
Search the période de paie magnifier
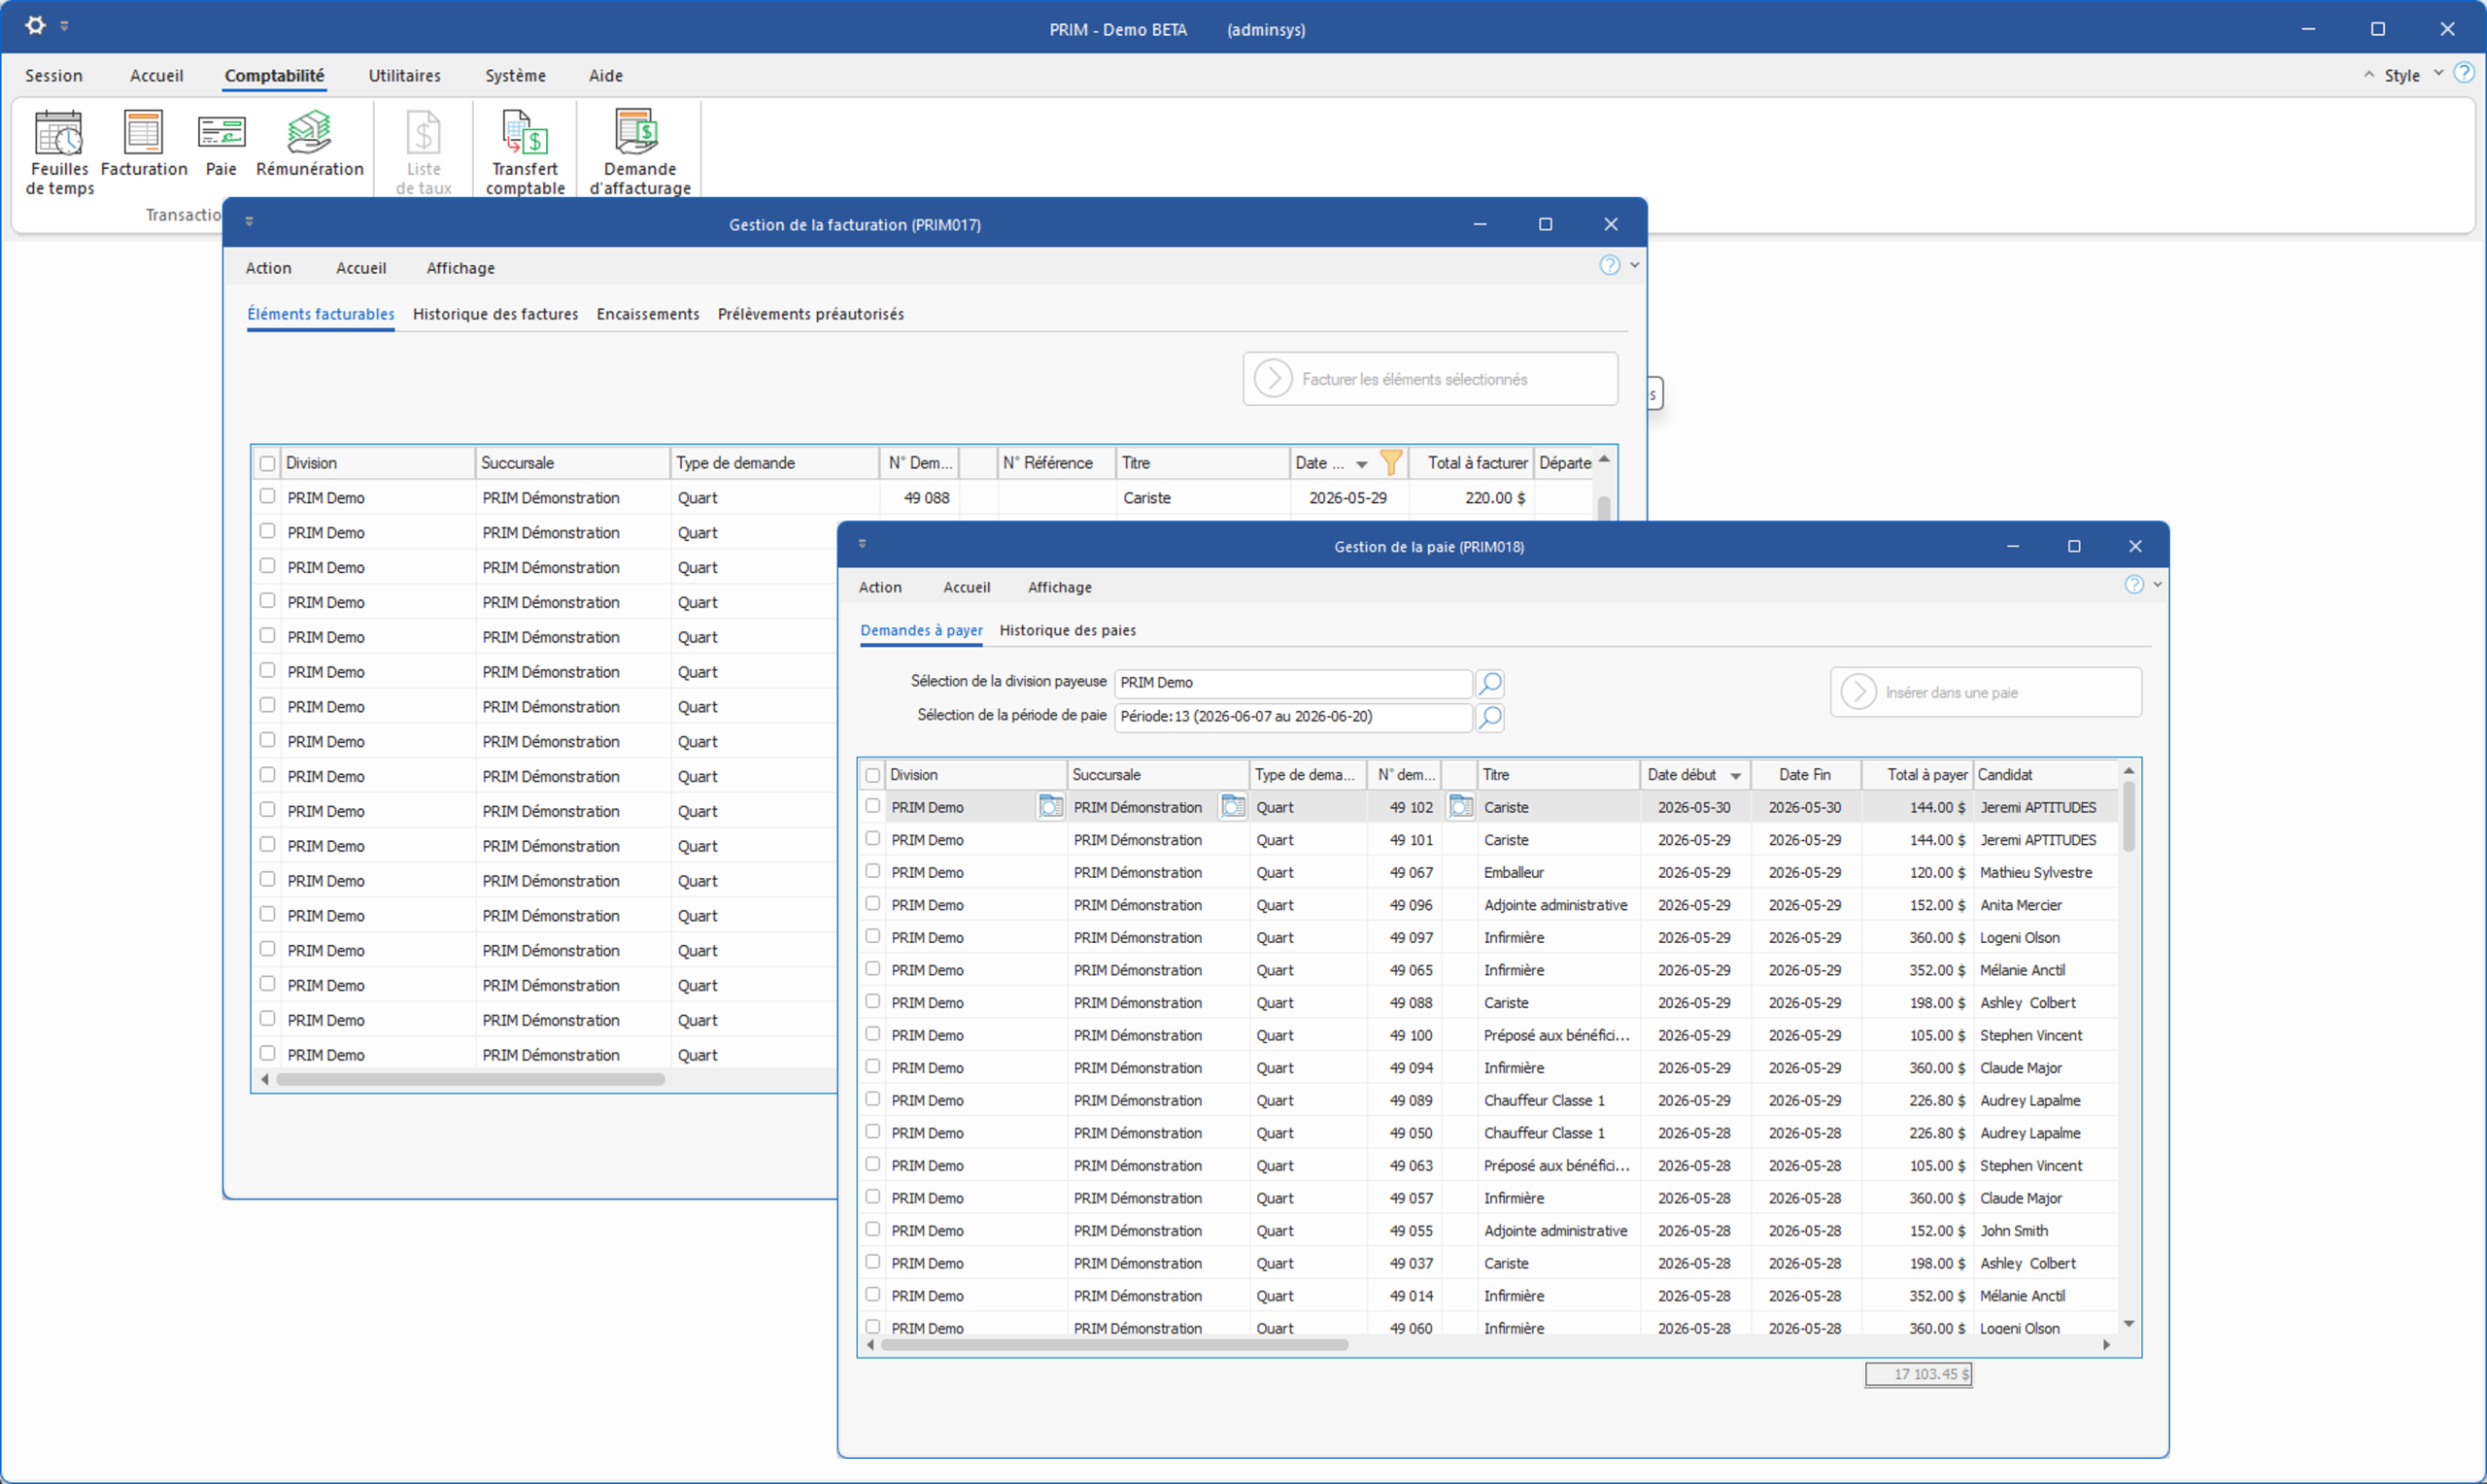[x=1490, y=717]
